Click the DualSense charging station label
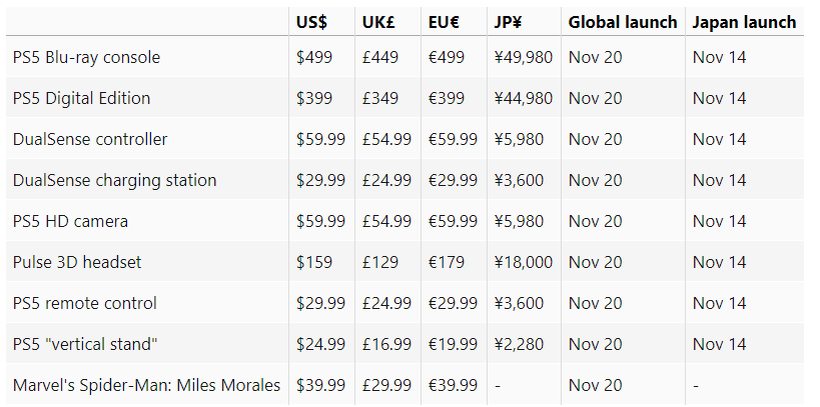This screenshot has width=820, height=407. [x=114, y=180]
